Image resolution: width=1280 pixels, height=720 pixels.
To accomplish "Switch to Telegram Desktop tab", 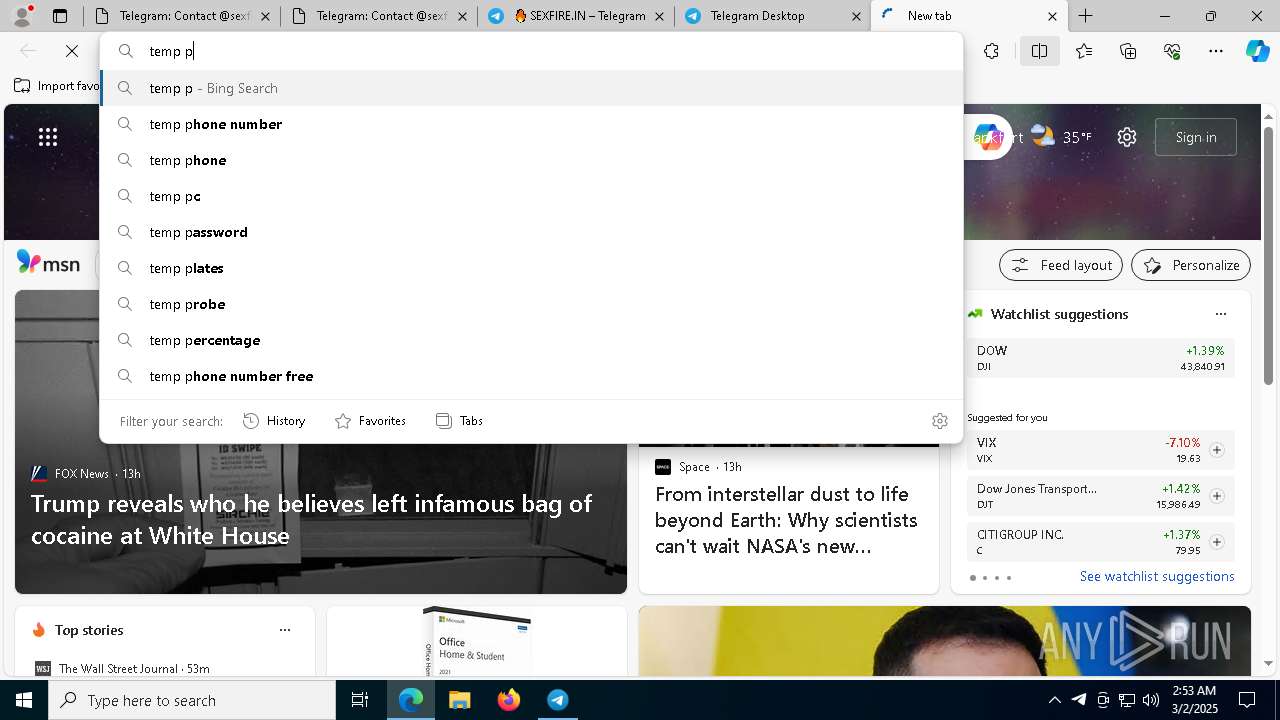I will pos(772,16).
